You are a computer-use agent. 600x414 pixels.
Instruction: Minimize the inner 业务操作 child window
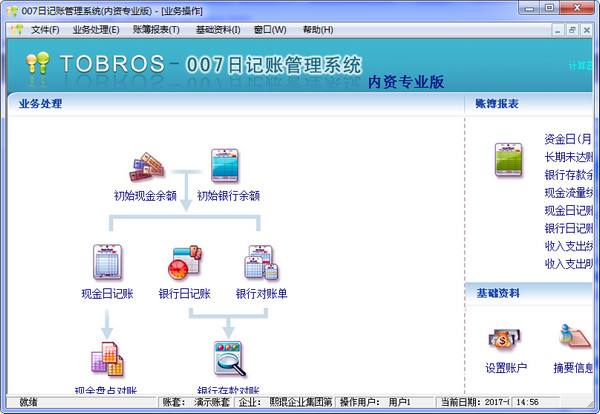[558, 30]
